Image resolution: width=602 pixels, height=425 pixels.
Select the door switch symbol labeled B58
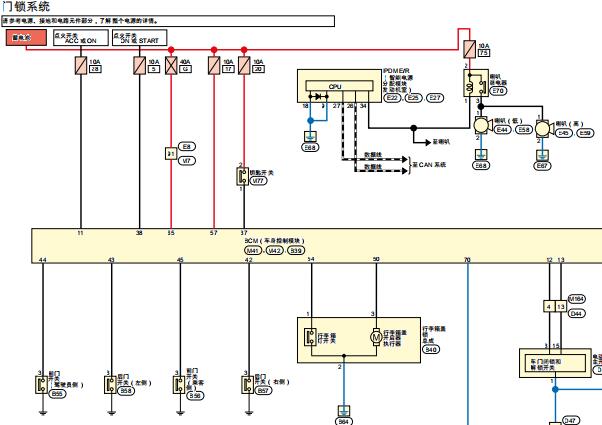coord(111,385)
